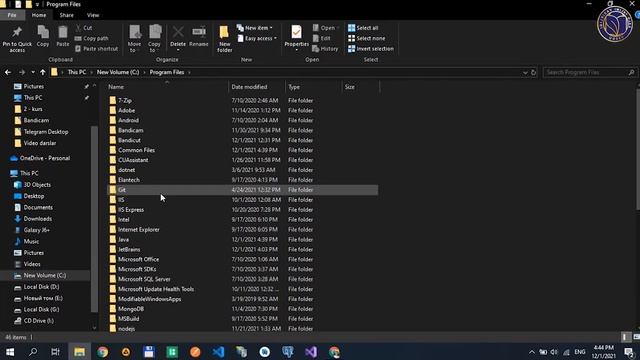640x360 pixels.
Task: Open the Easy access dropdown
Action: pos(257,38)
